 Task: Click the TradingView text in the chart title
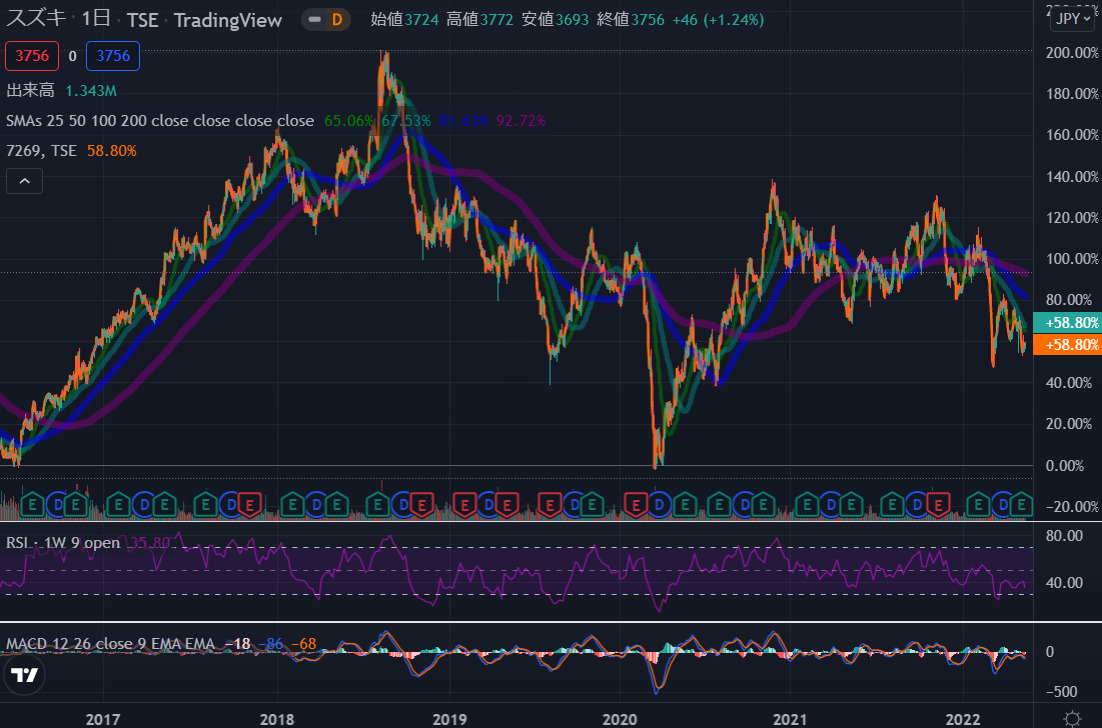[x=228, y=20]
